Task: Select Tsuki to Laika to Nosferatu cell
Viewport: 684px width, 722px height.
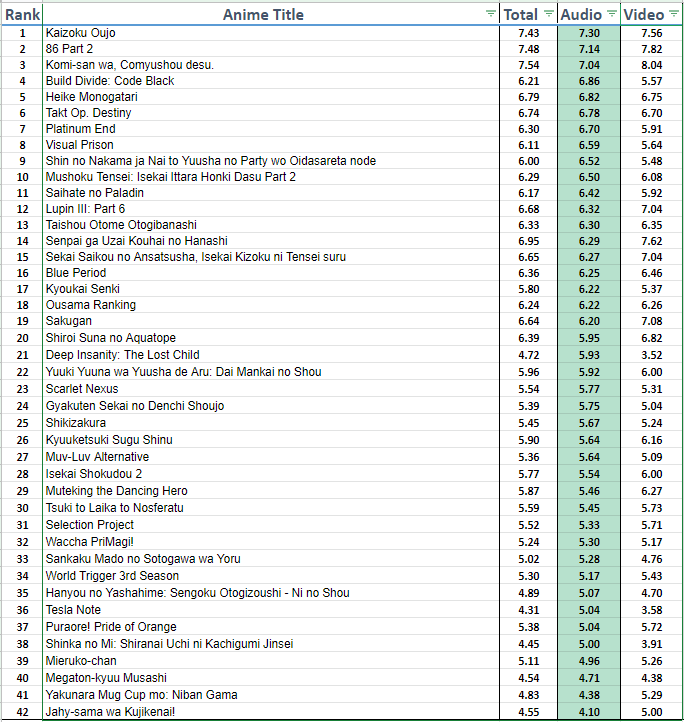Action: tap(271, 508)
